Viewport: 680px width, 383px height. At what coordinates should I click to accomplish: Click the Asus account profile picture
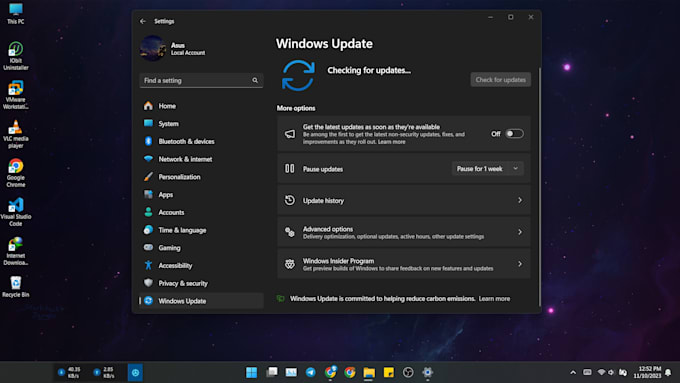(x=153, y=48)
